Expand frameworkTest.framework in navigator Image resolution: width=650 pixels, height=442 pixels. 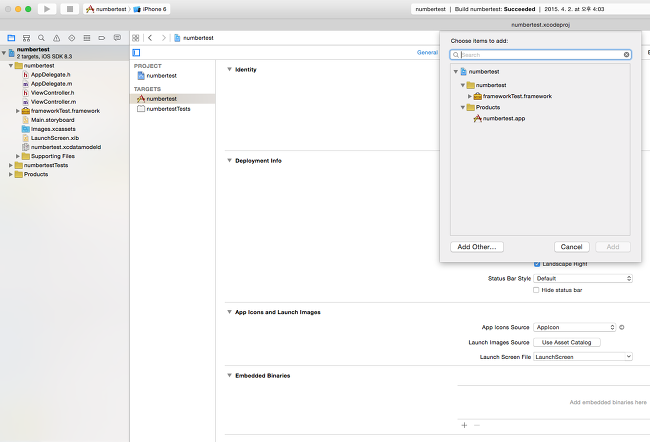(18, 111)
